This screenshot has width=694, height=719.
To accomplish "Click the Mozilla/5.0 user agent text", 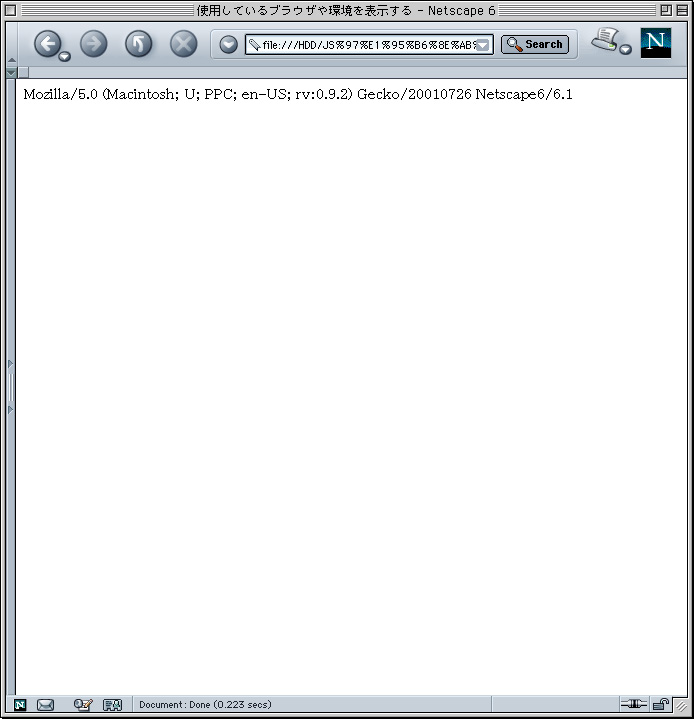I will click(298, 94).
